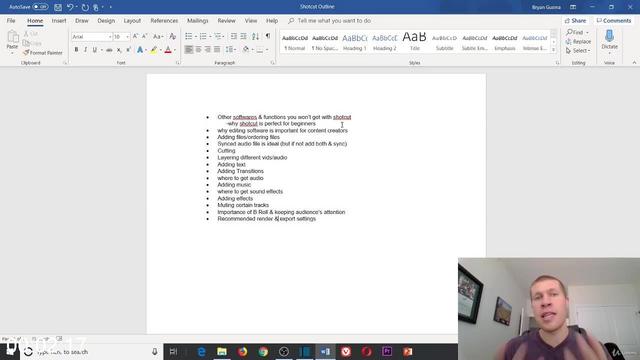Click the Share button

click(x=576, y=21)
